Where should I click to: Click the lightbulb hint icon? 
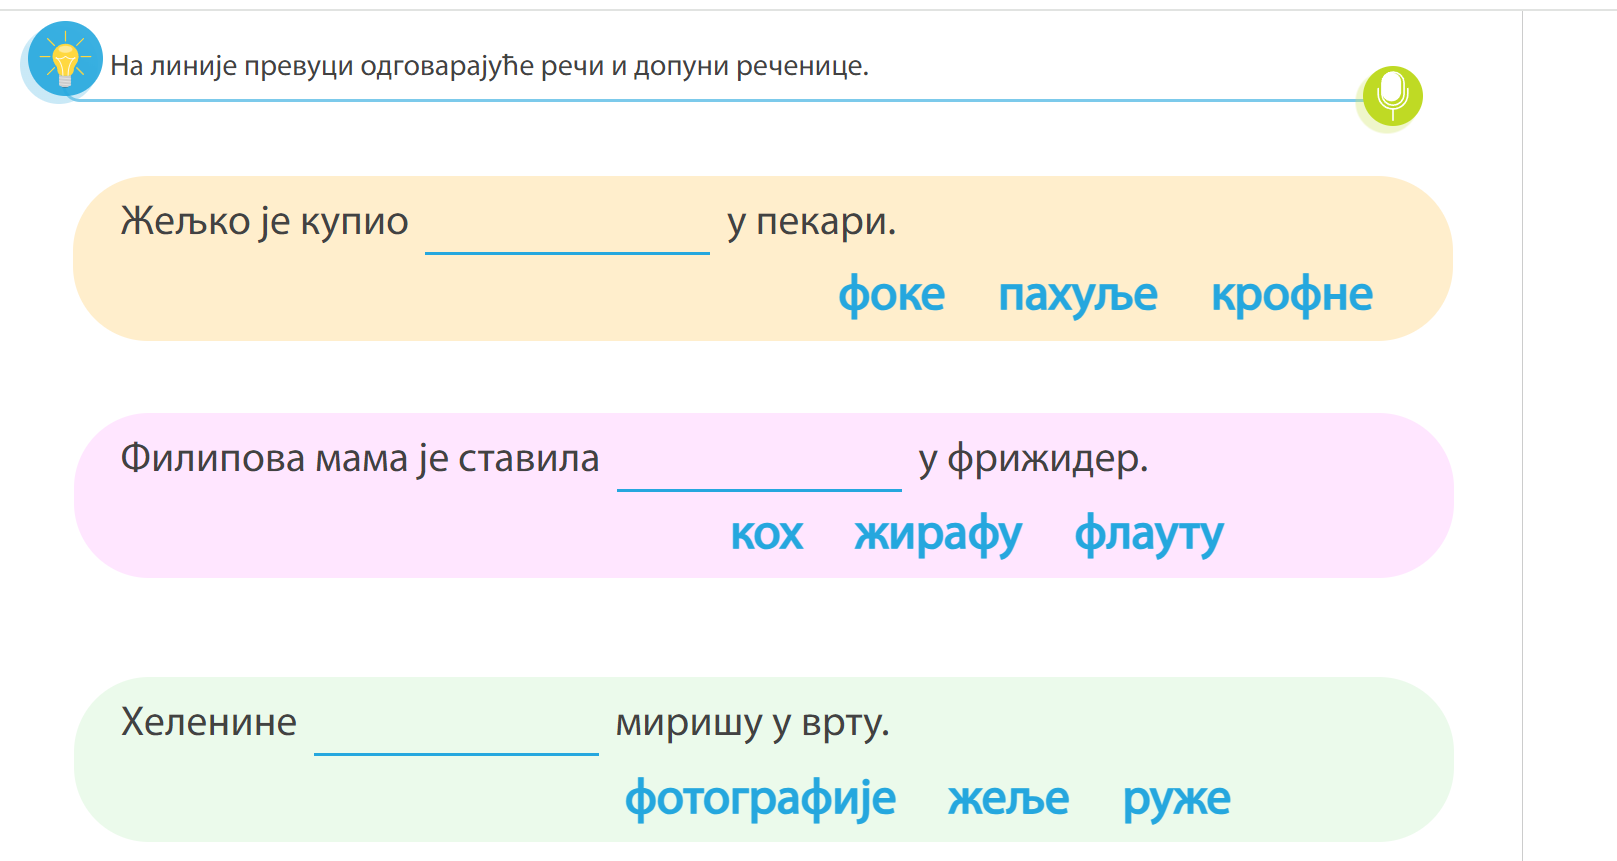(65, 60)
